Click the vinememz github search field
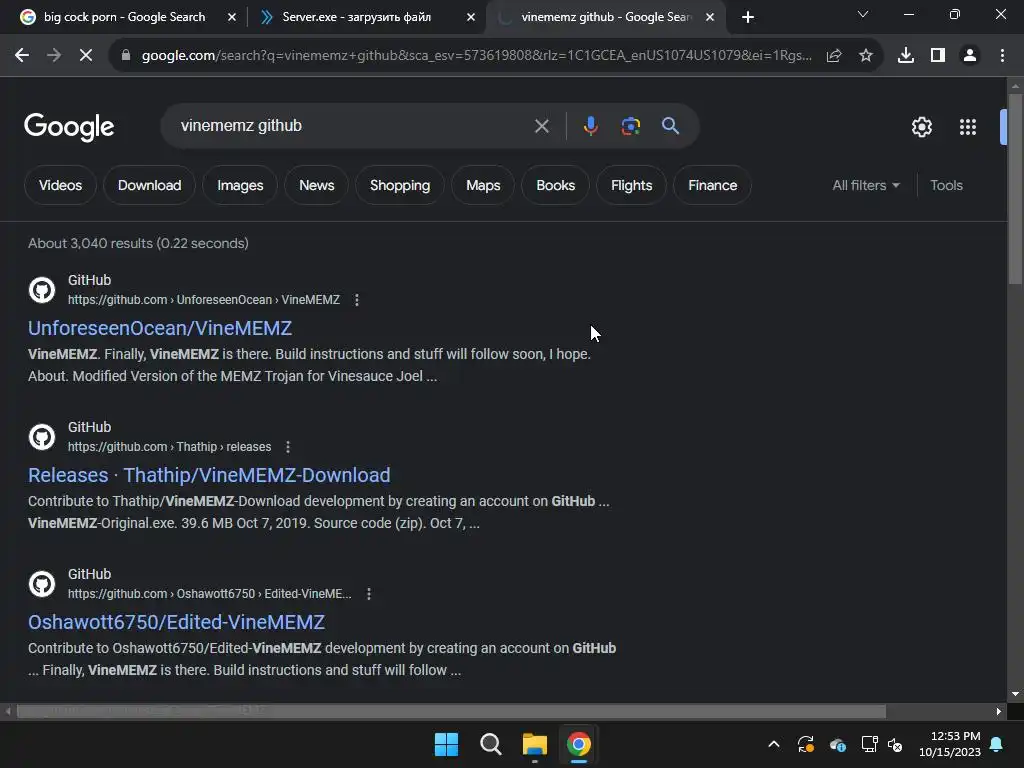This screenshot has height=768, width=1024. click(353, 126)
